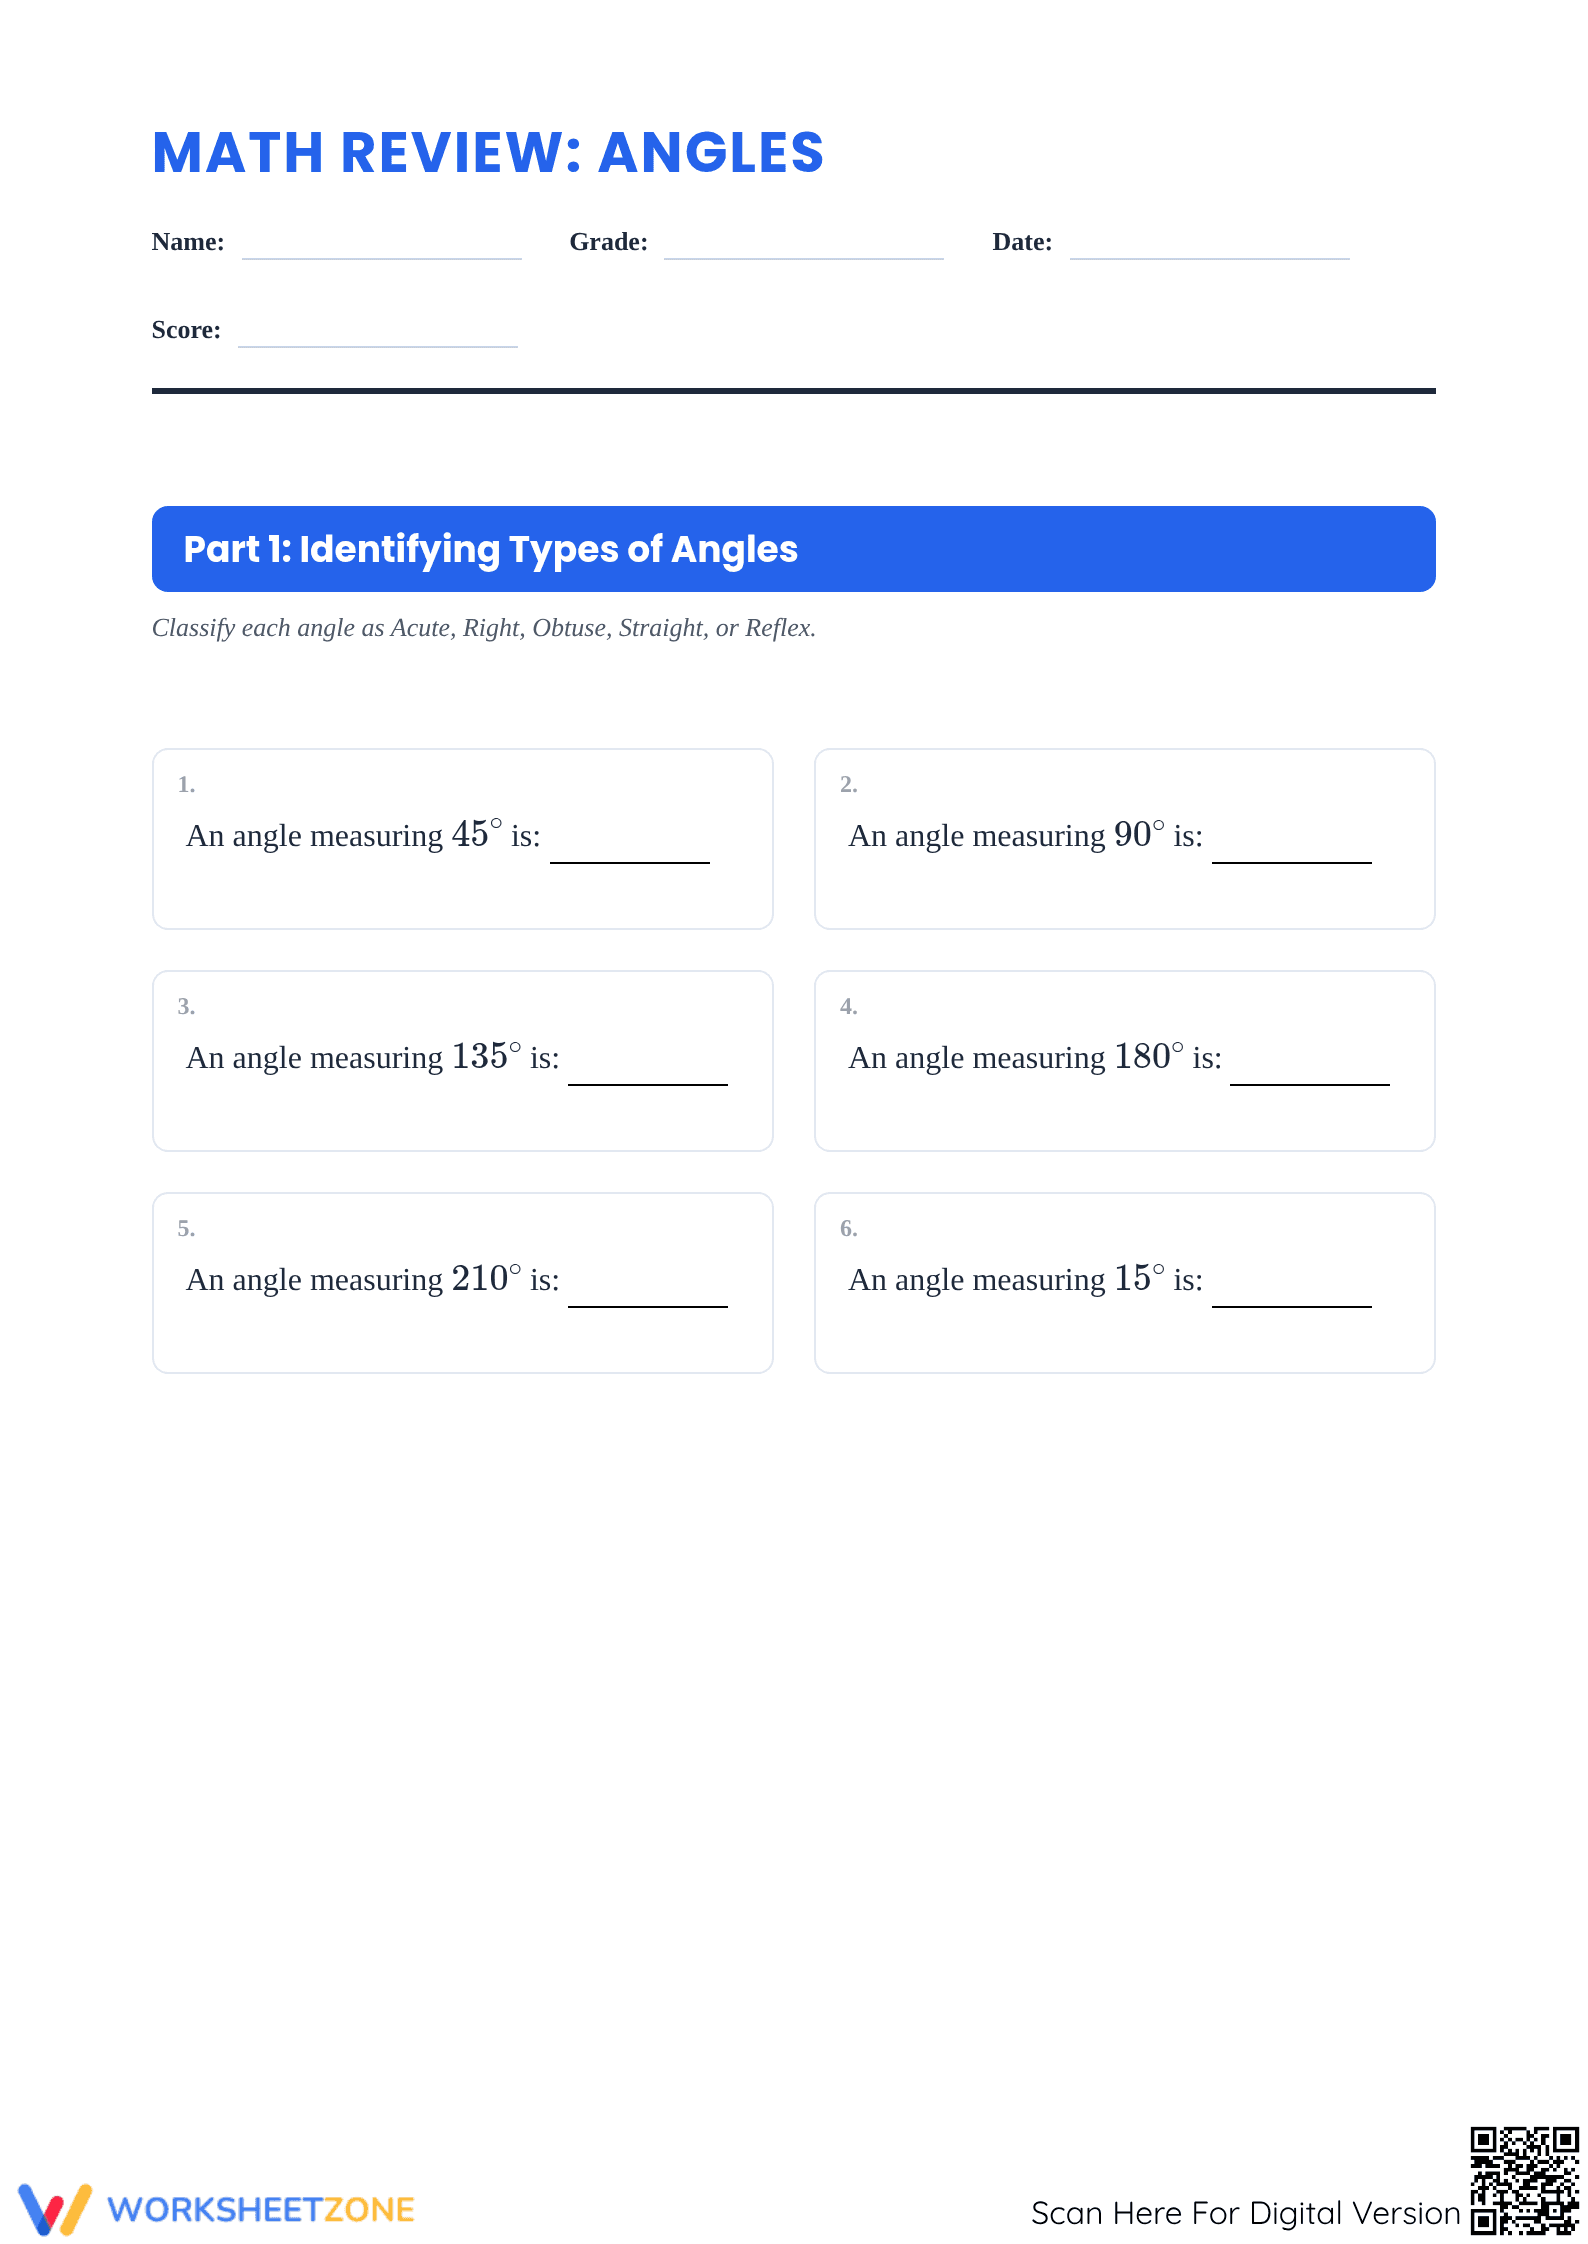Screen dimensions: 1588x2244
Task: Click the Grade blank field
Action: click(x=804, y=245)
